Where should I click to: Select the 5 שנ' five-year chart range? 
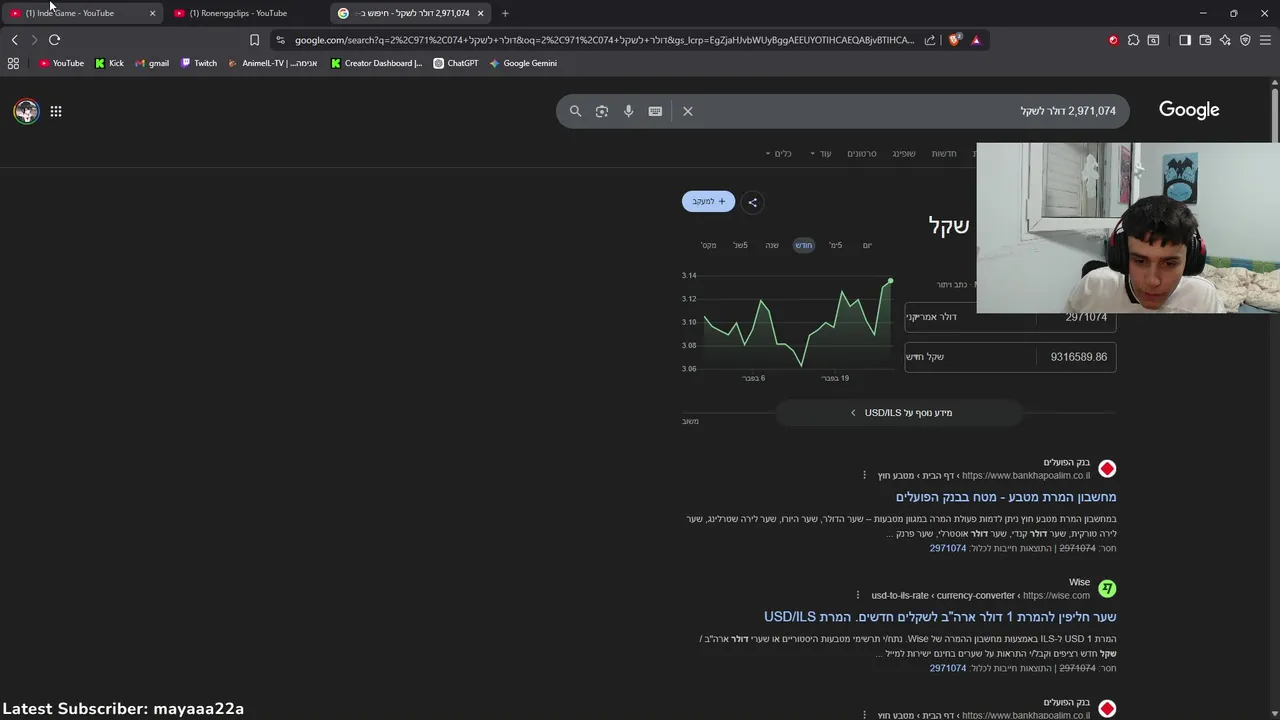click(740, 245)
